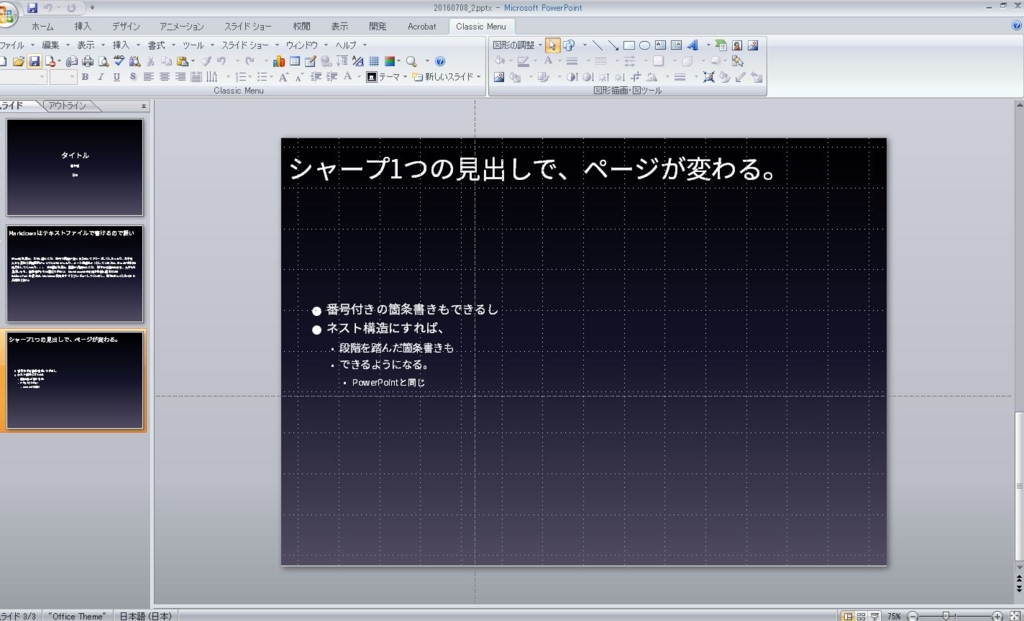Select the Markdown slide 2 thumbnail
1024x621 pixels.
(74, 274)
